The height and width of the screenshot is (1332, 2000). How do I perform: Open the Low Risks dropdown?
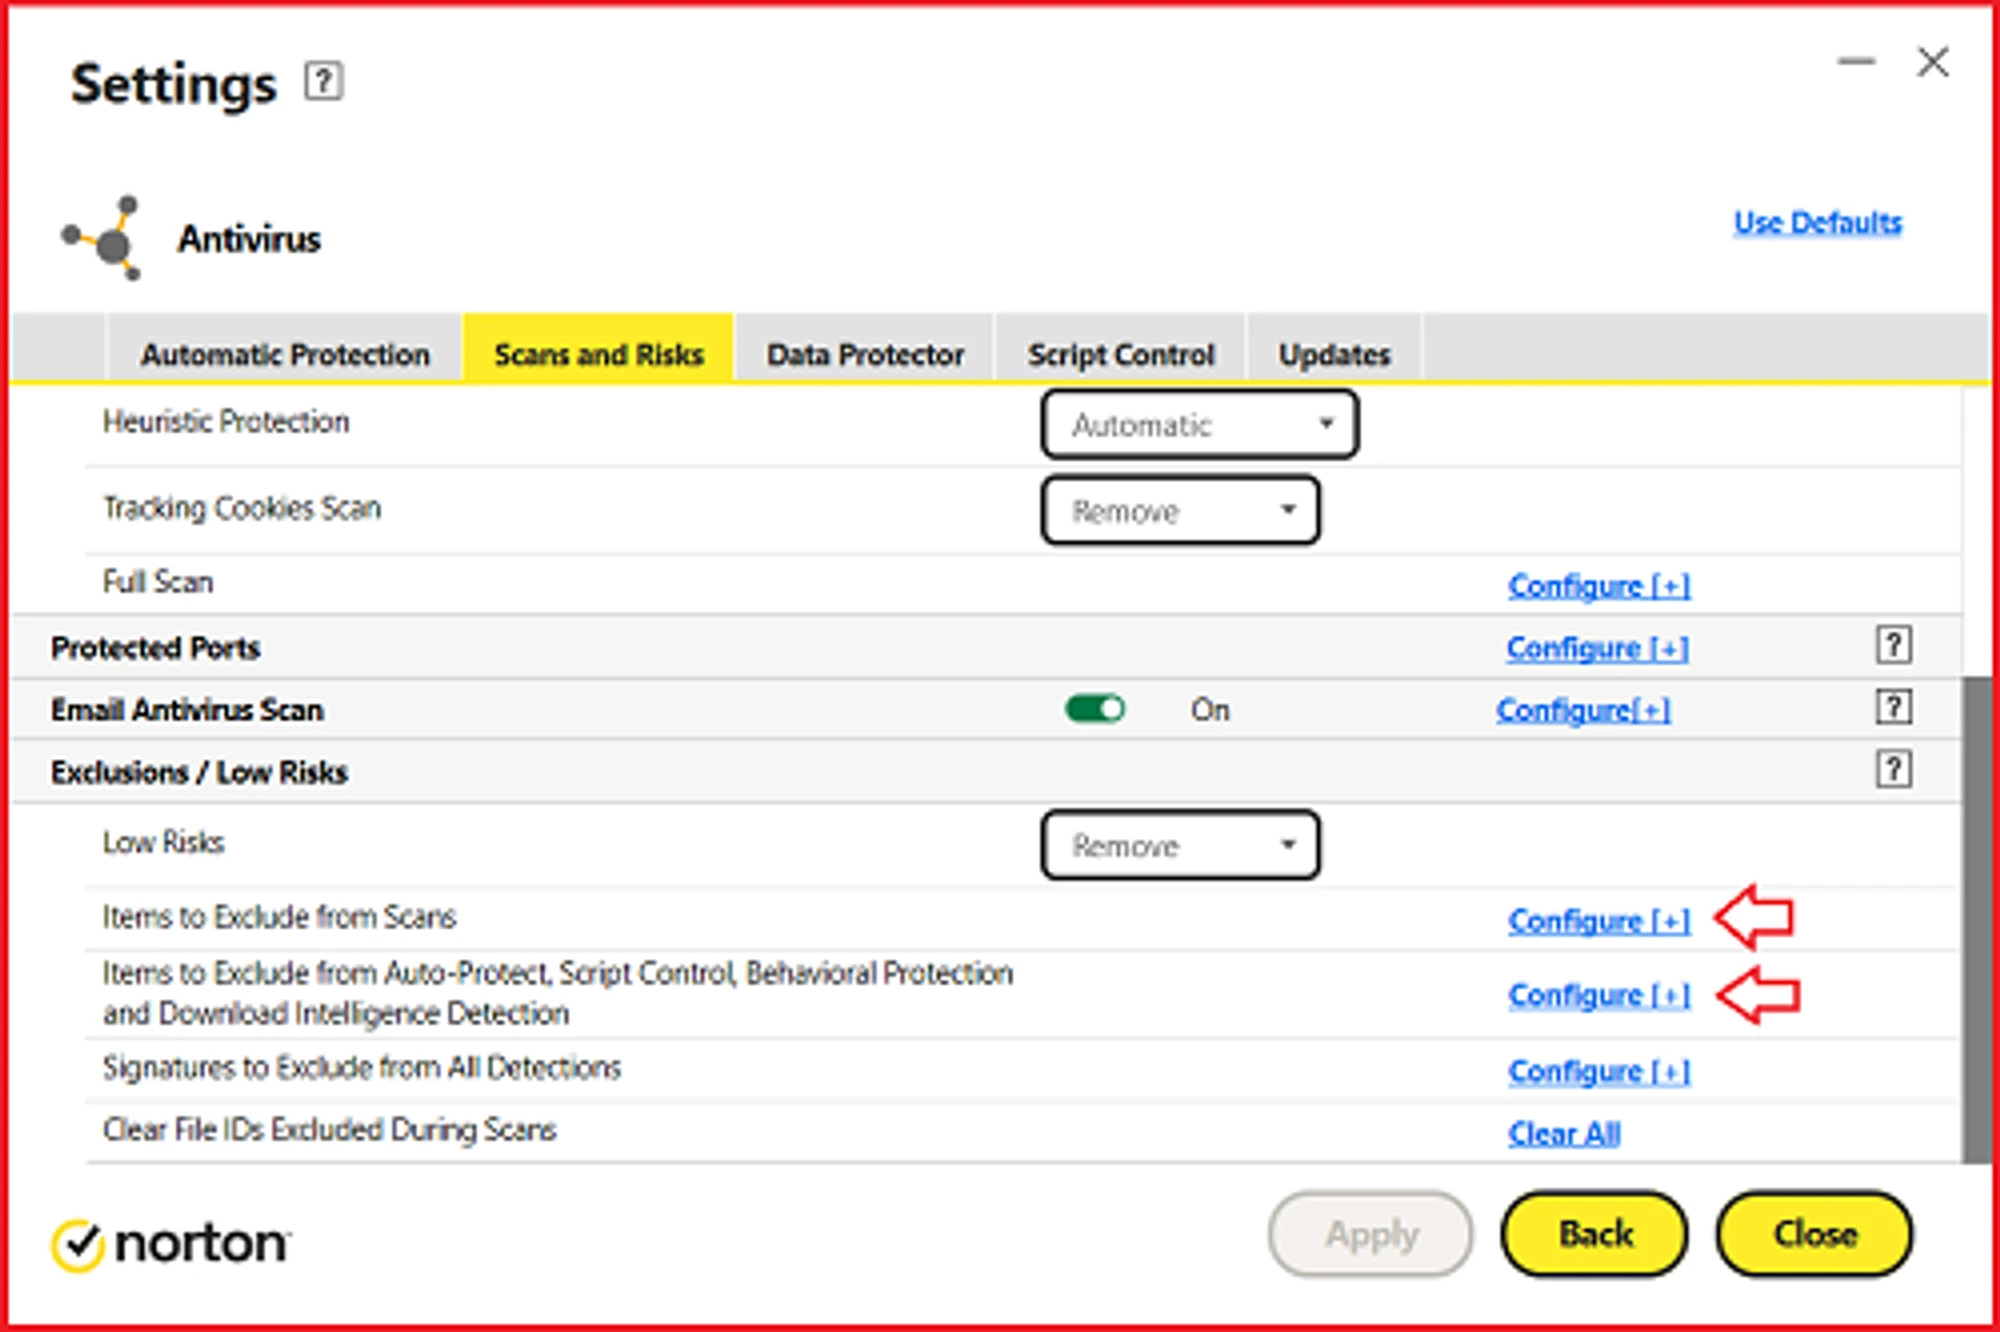(x=1180, y=846)
